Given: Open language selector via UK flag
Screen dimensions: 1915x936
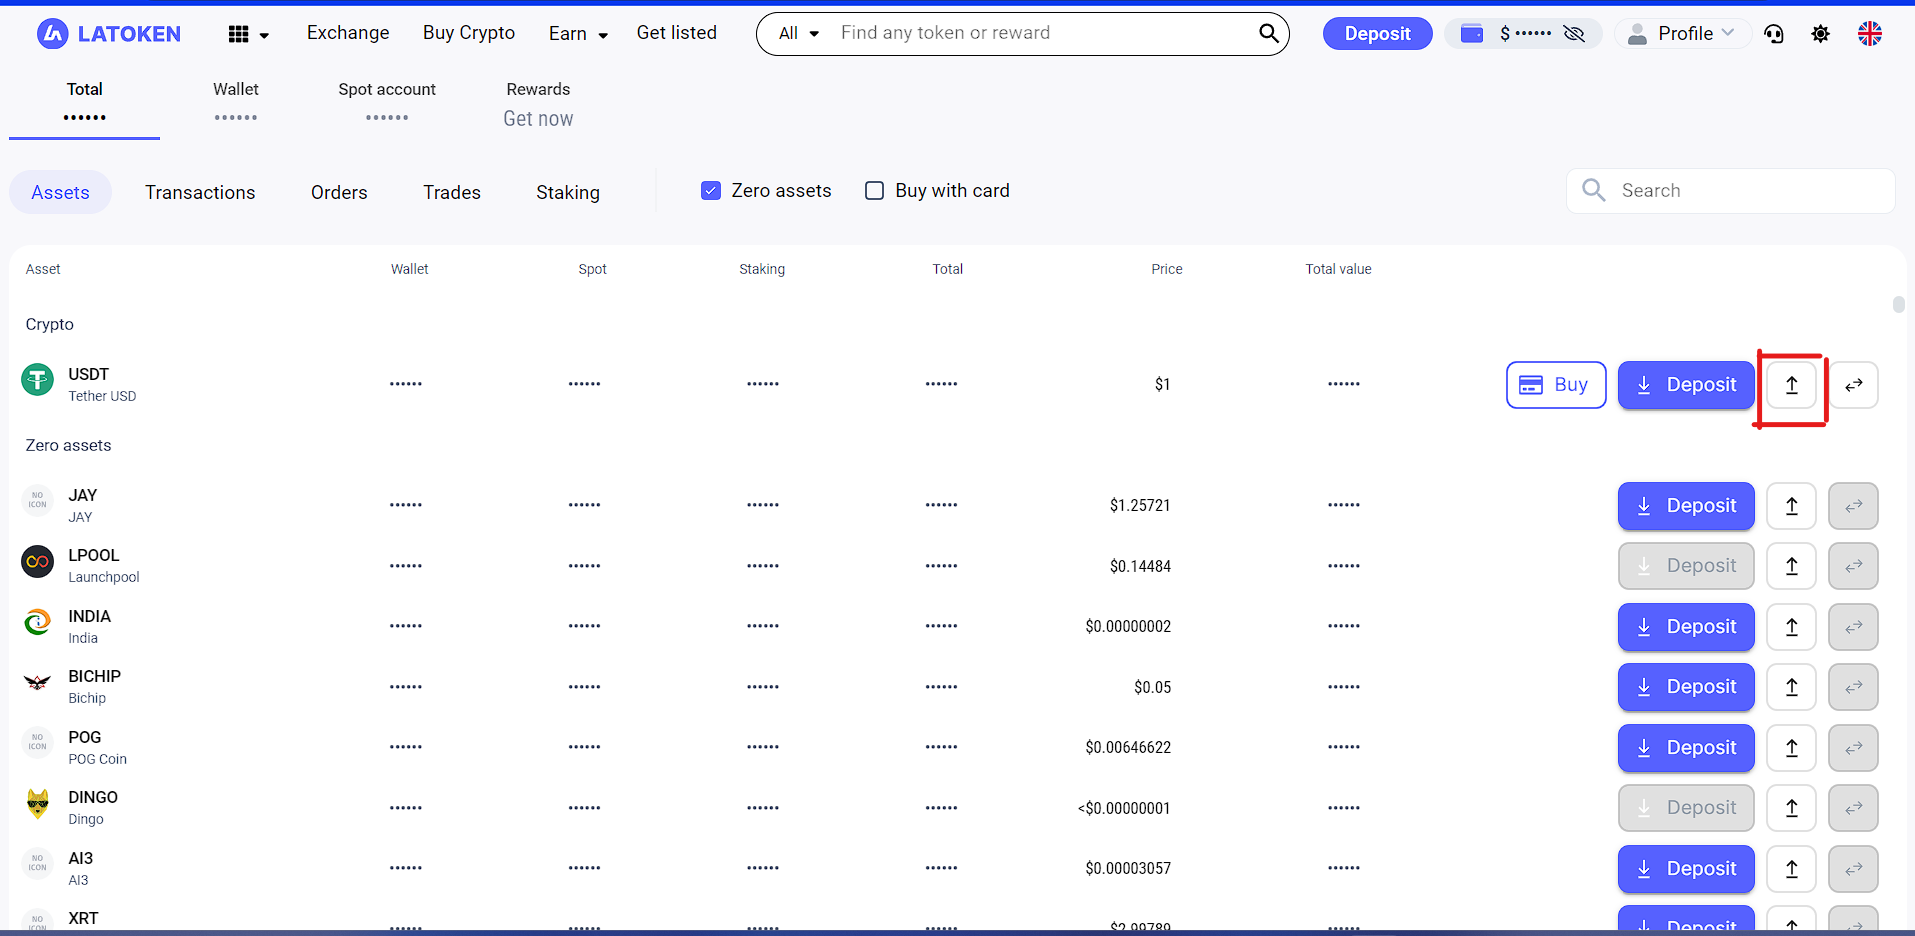Looking at the screenshot, I should coord(1869,34).
